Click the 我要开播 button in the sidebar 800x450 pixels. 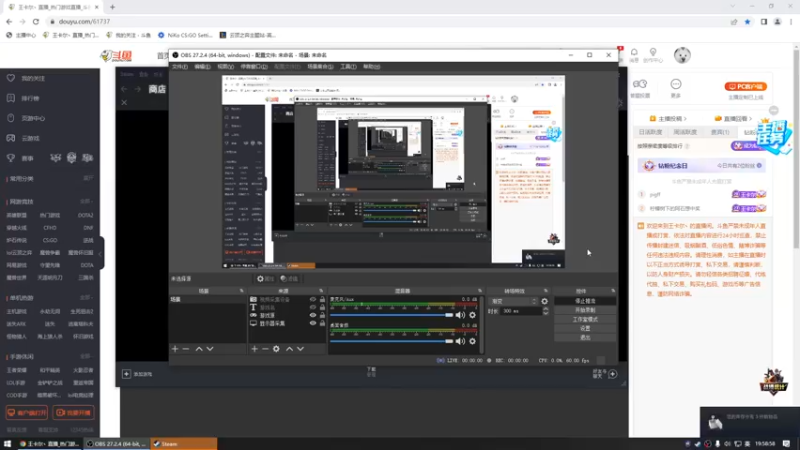click(x=73, y=413)
